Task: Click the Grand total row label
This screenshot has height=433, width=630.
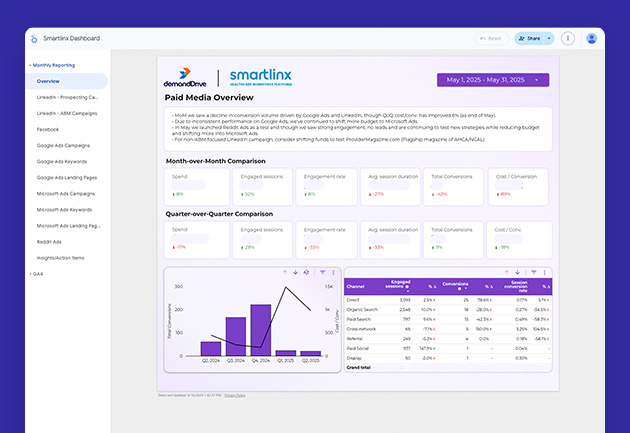Action: click(358, 368)
